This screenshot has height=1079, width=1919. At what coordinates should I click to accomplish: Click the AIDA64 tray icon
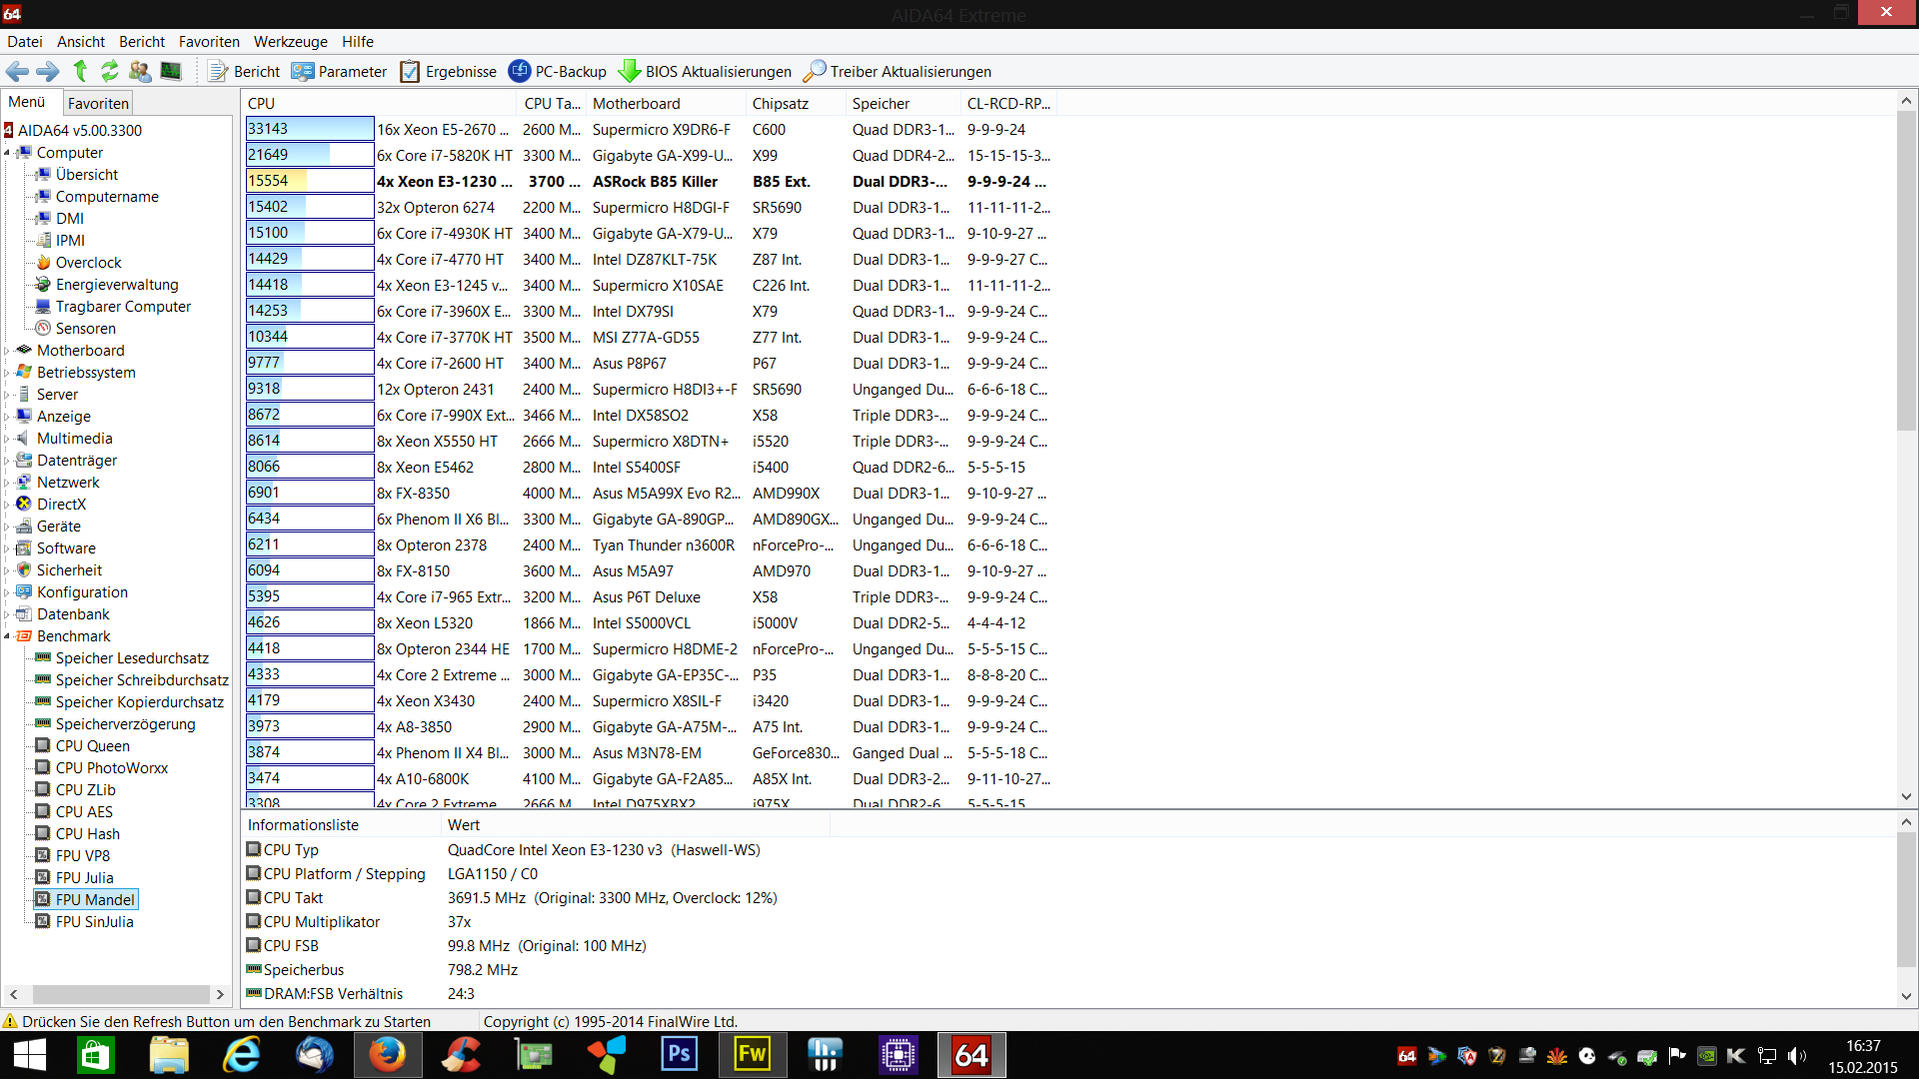click(x=1407, y=1055)
